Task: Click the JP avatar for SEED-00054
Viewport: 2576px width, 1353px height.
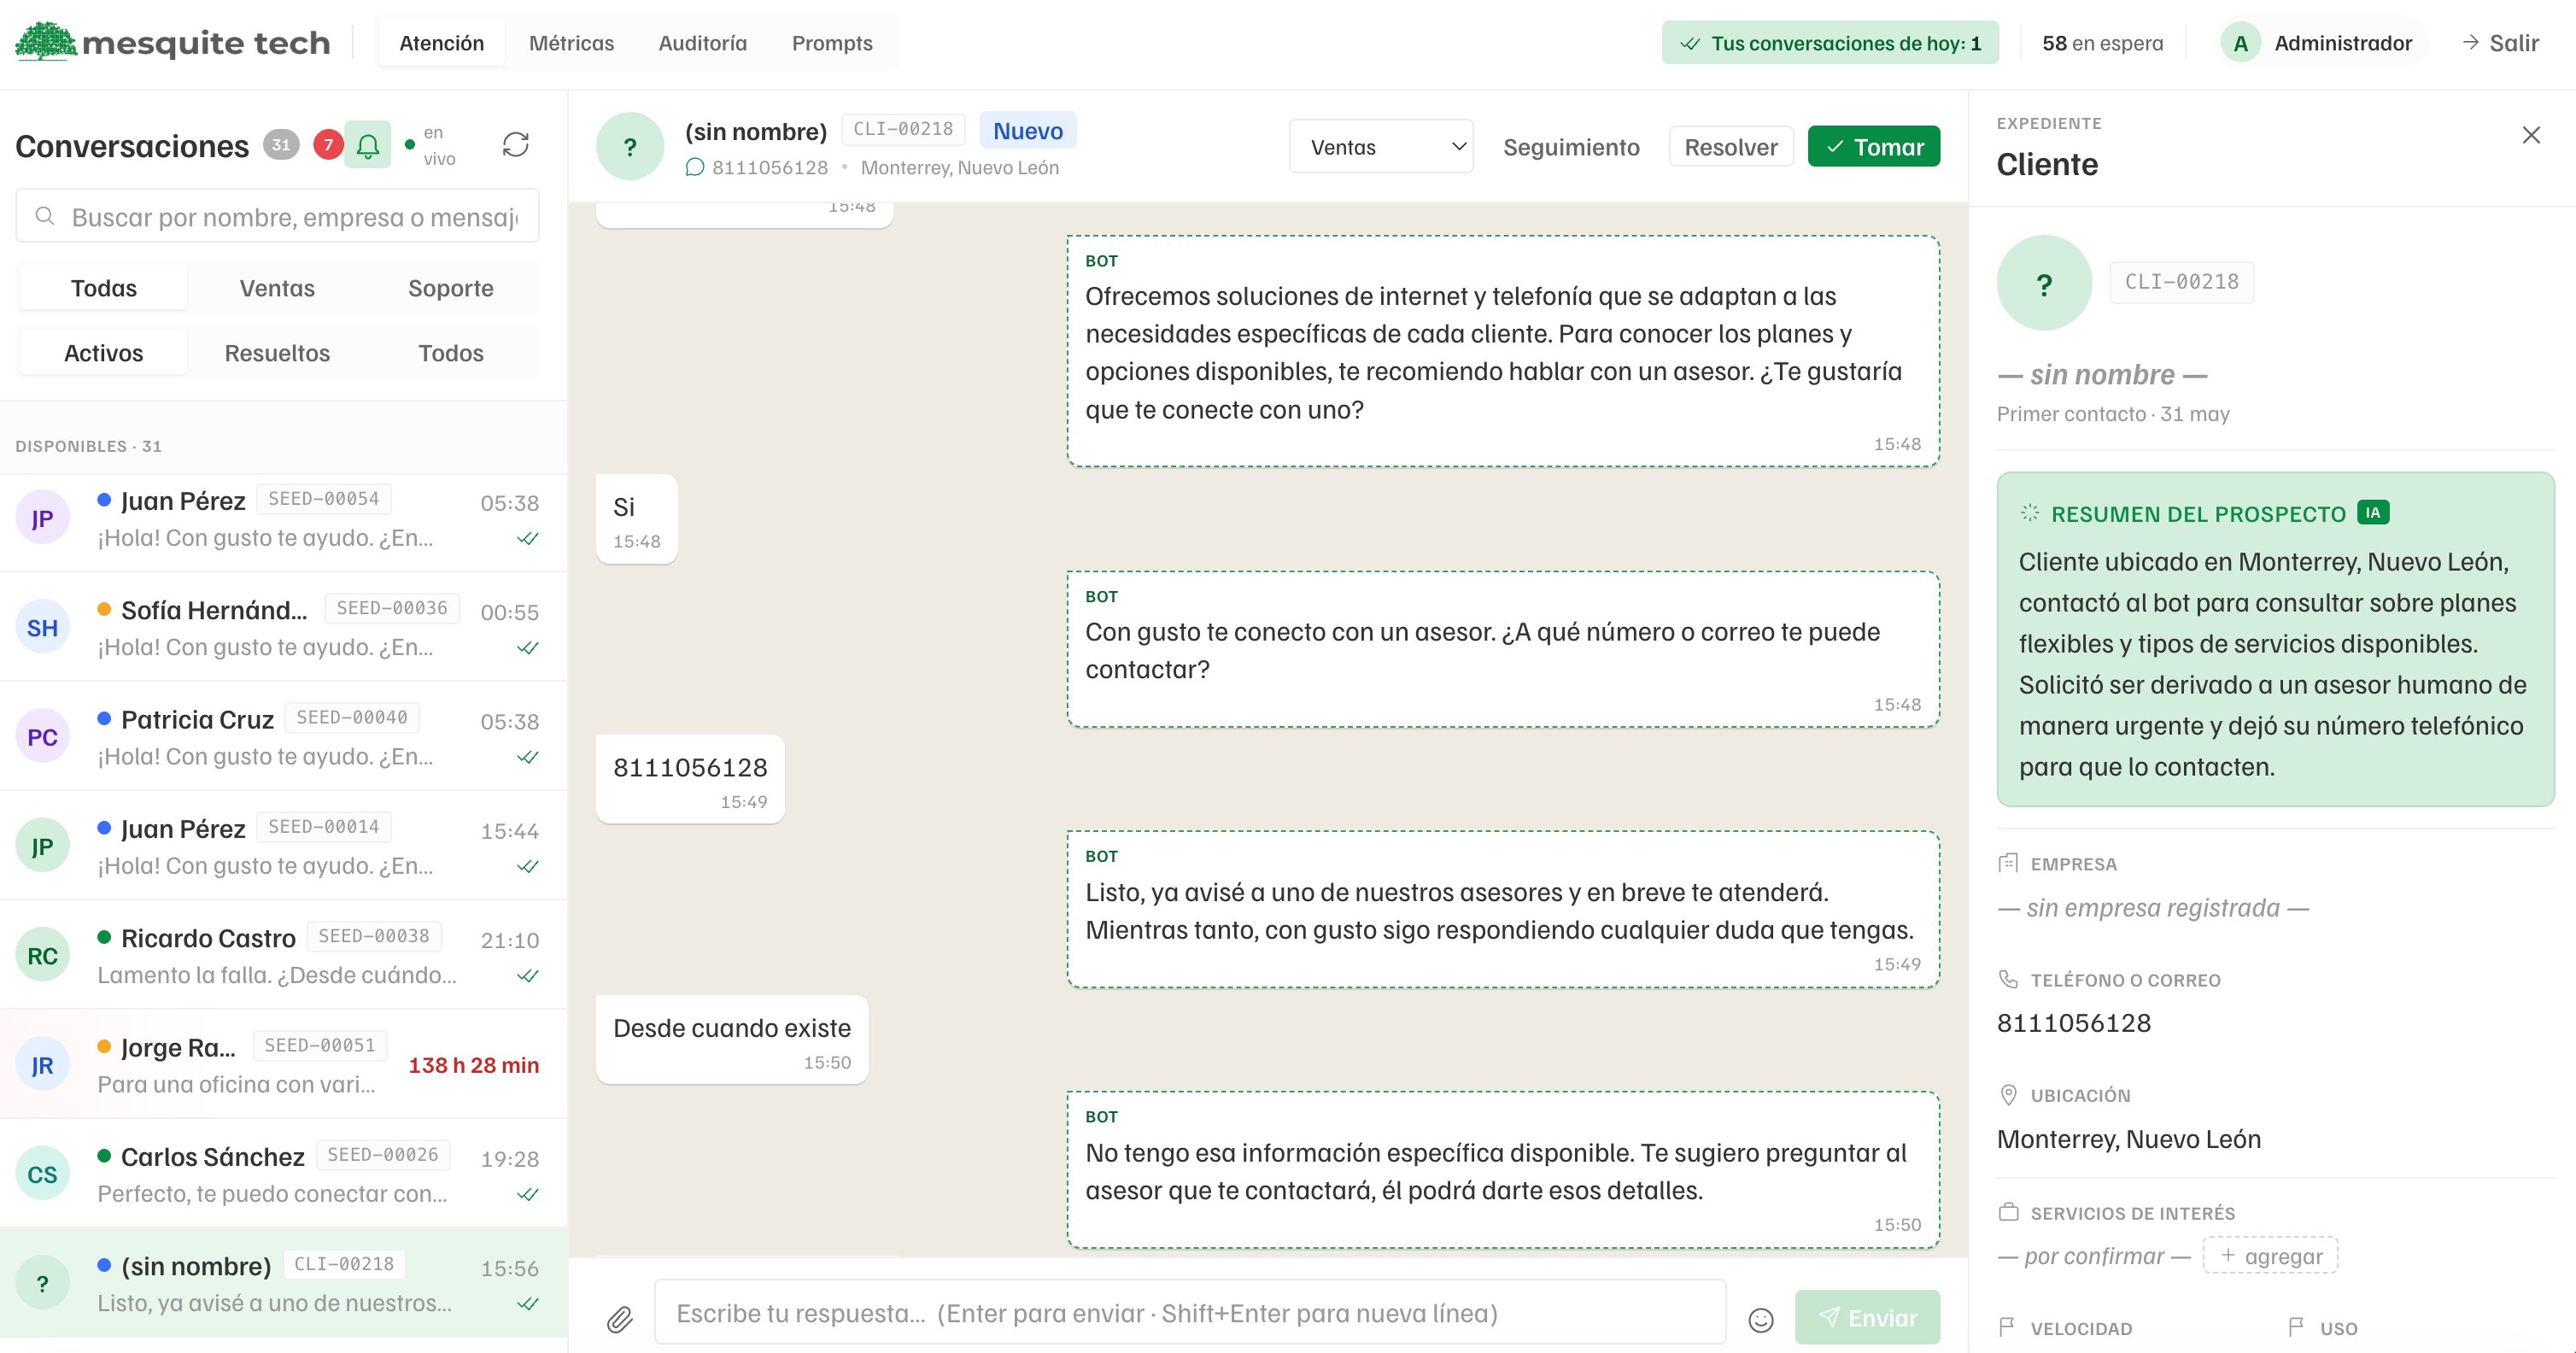Action: (42, 518)
